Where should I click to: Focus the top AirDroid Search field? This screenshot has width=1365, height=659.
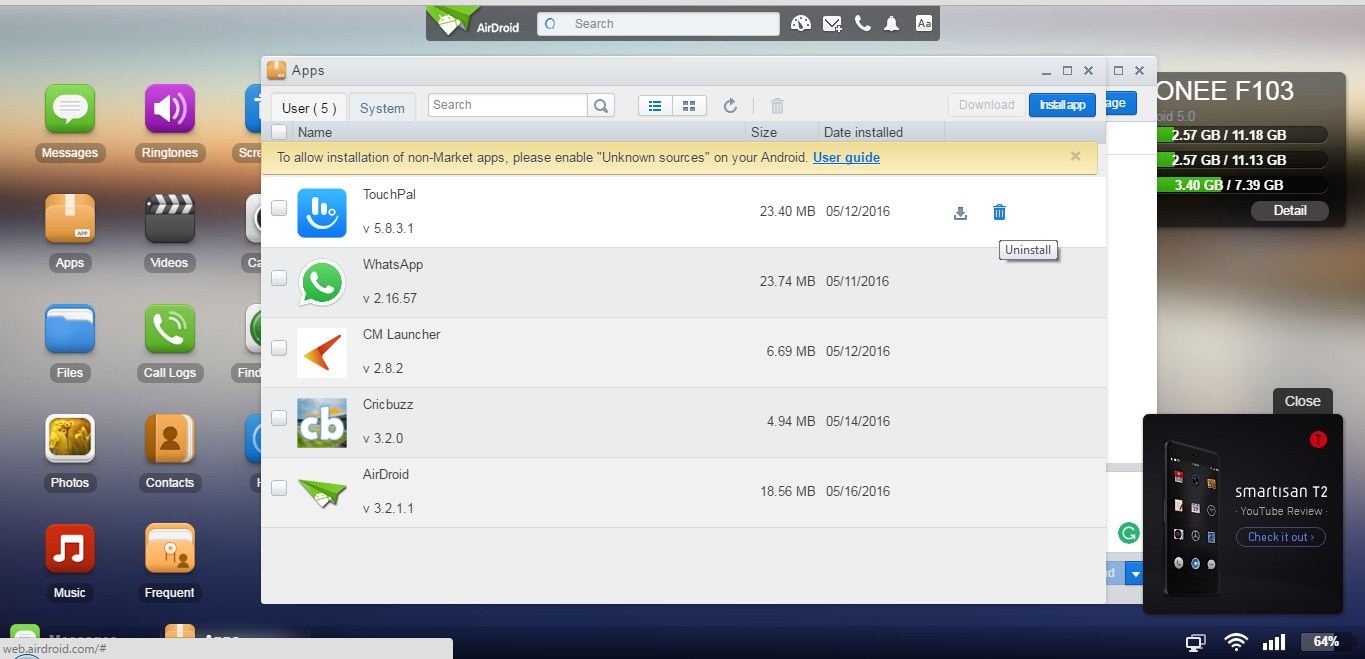coord(658,24)
